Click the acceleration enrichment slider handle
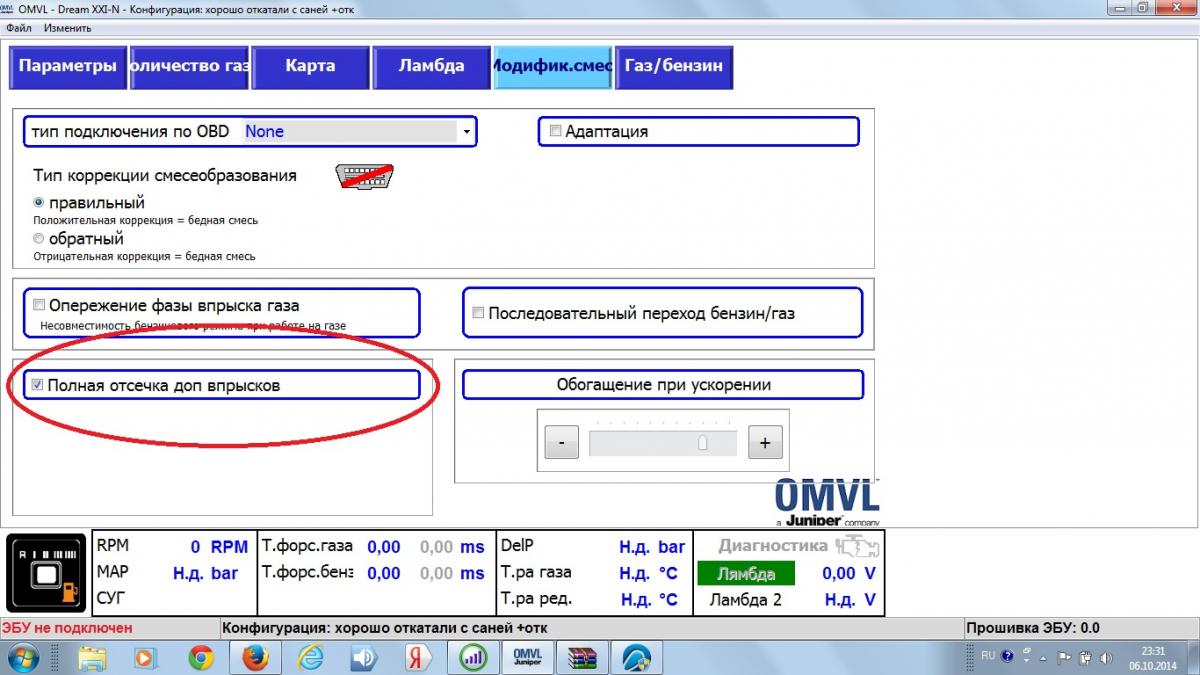Image resolution: width=1200 pixels, height=675 pixels. (702, 443)
